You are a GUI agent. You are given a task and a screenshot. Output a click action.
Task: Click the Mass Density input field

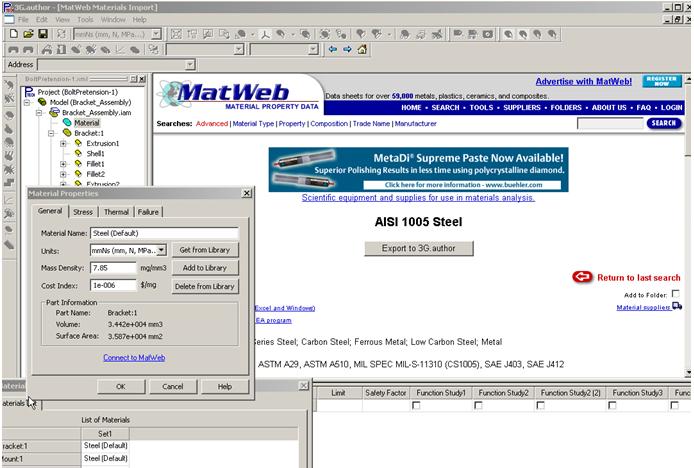(113, 267)
